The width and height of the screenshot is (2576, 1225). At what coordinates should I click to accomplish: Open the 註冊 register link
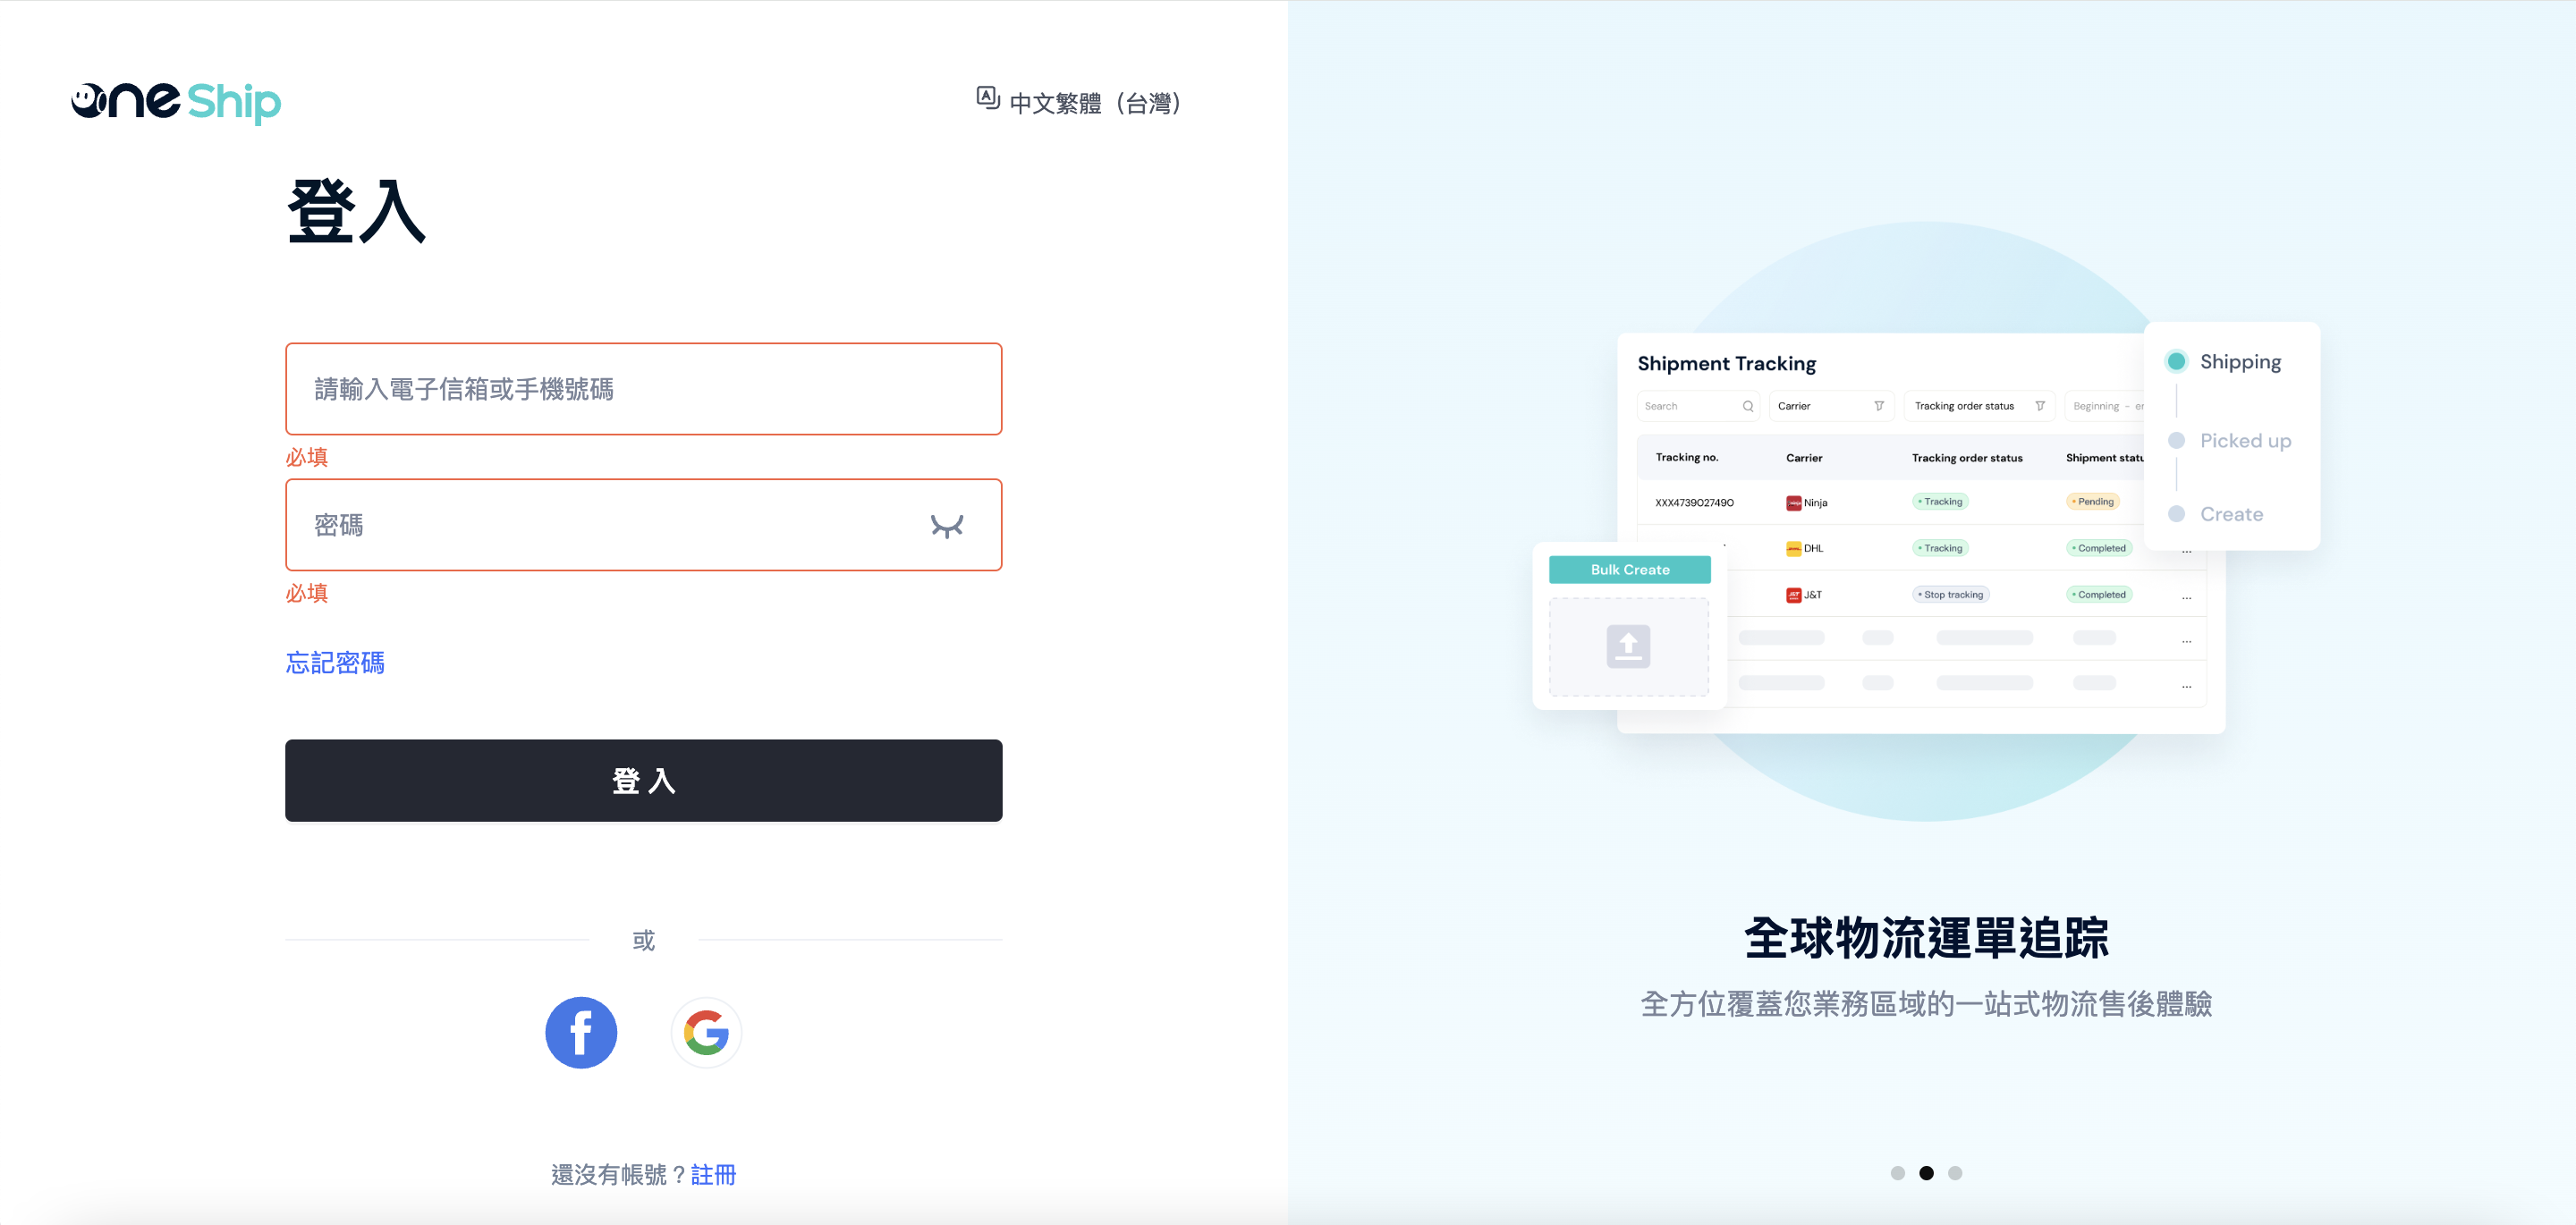point(713,1174)
